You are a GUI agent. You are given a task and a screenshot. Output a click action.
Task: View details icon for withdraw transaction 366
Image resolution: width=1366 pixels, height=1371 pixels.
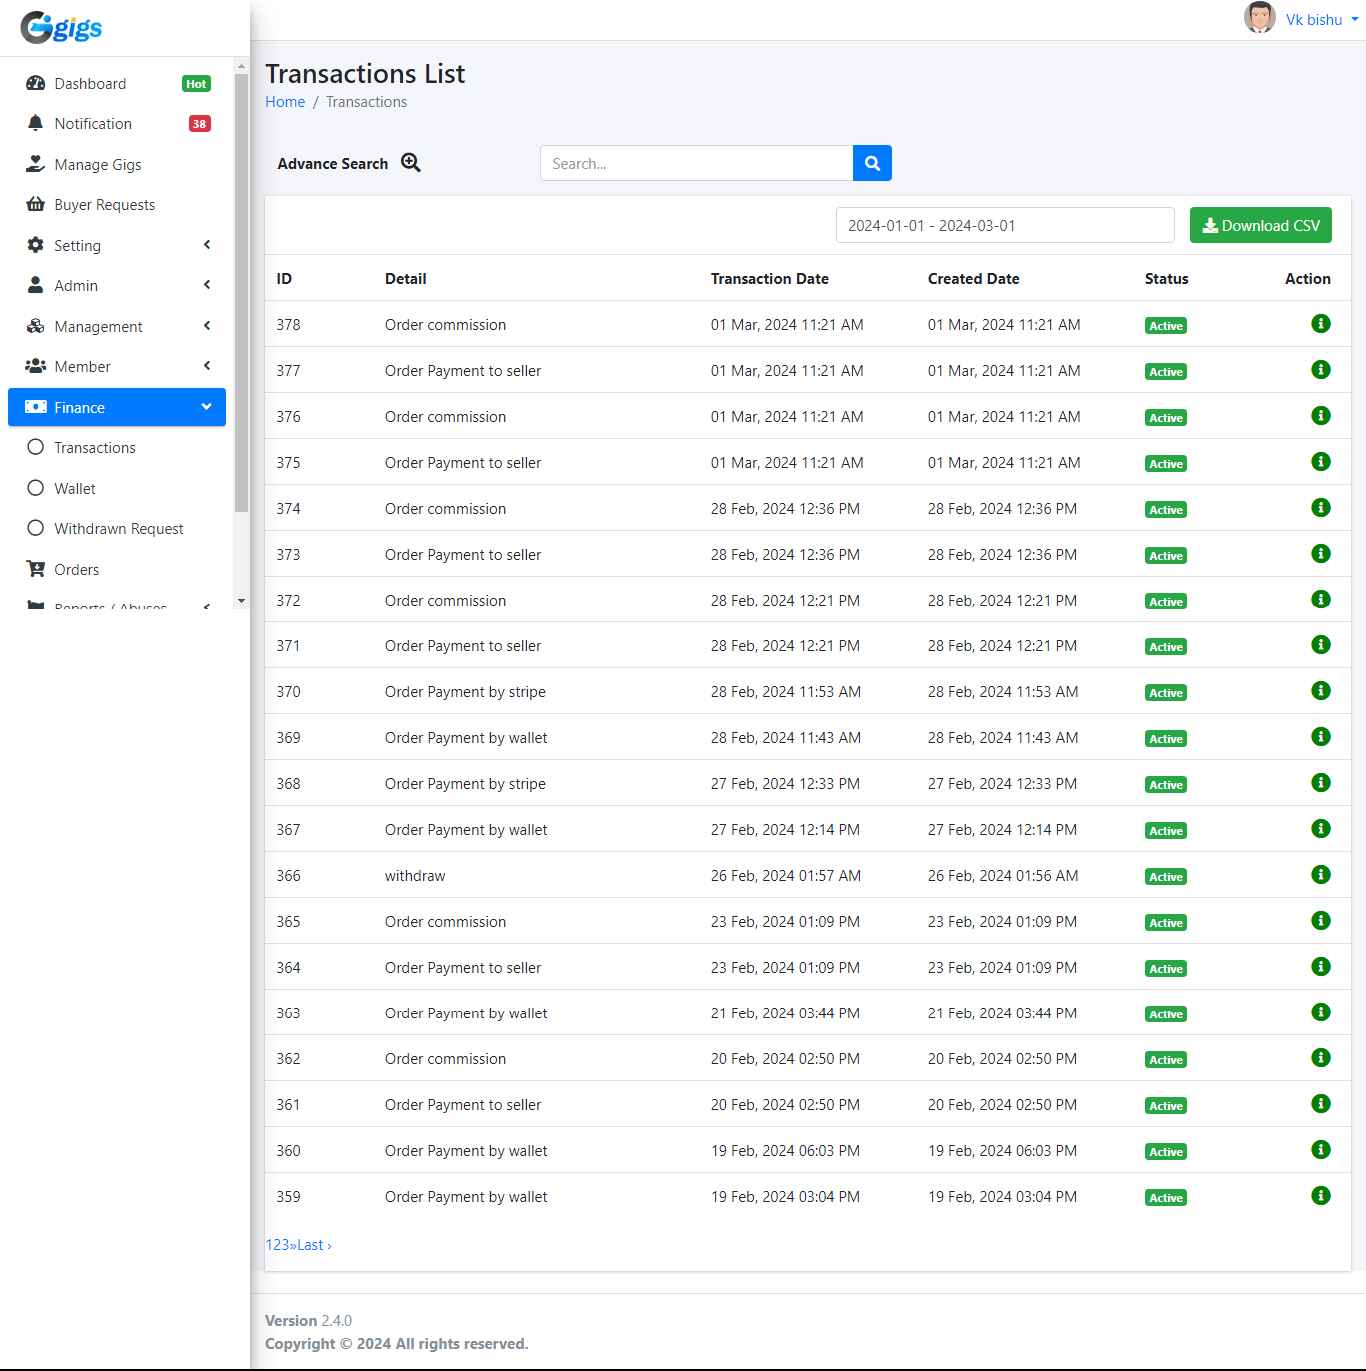[1320, 875]
